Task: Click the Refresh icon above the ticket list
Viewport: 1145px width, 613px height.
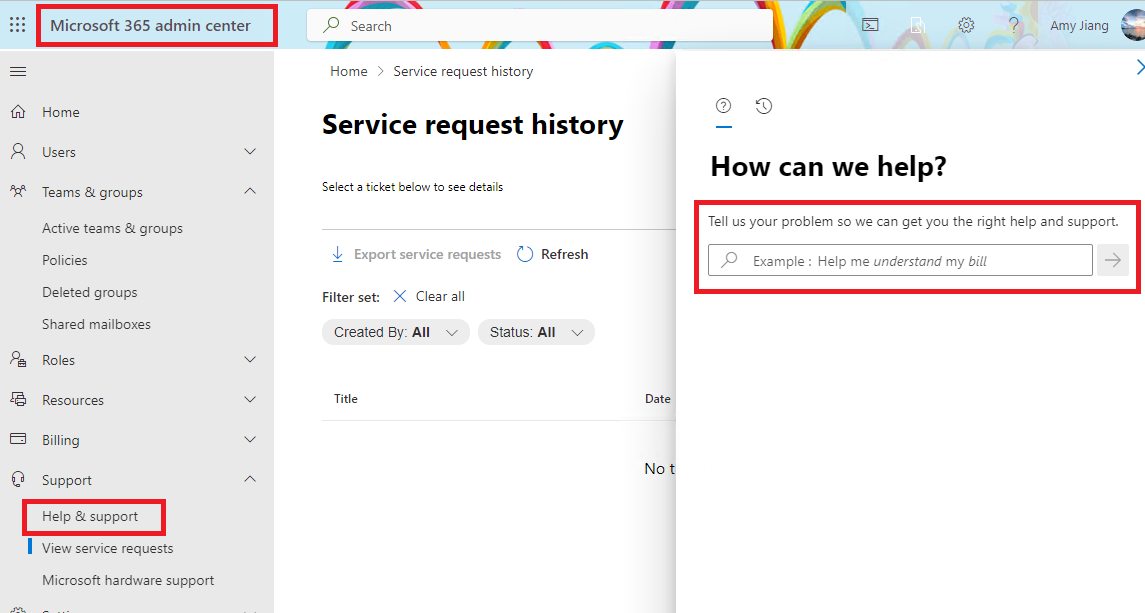Action: tap(525, 254)
